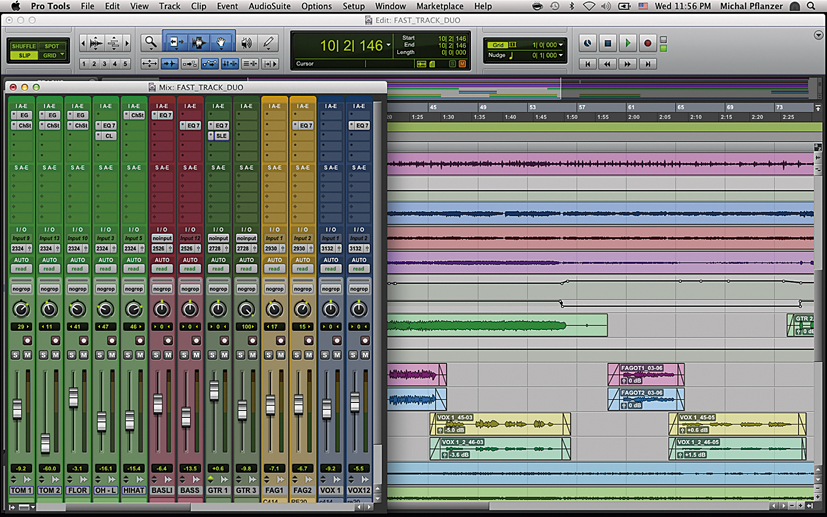Open the Track menu
The height and width of the screenshot is (517, 827).
coord(170,6)
